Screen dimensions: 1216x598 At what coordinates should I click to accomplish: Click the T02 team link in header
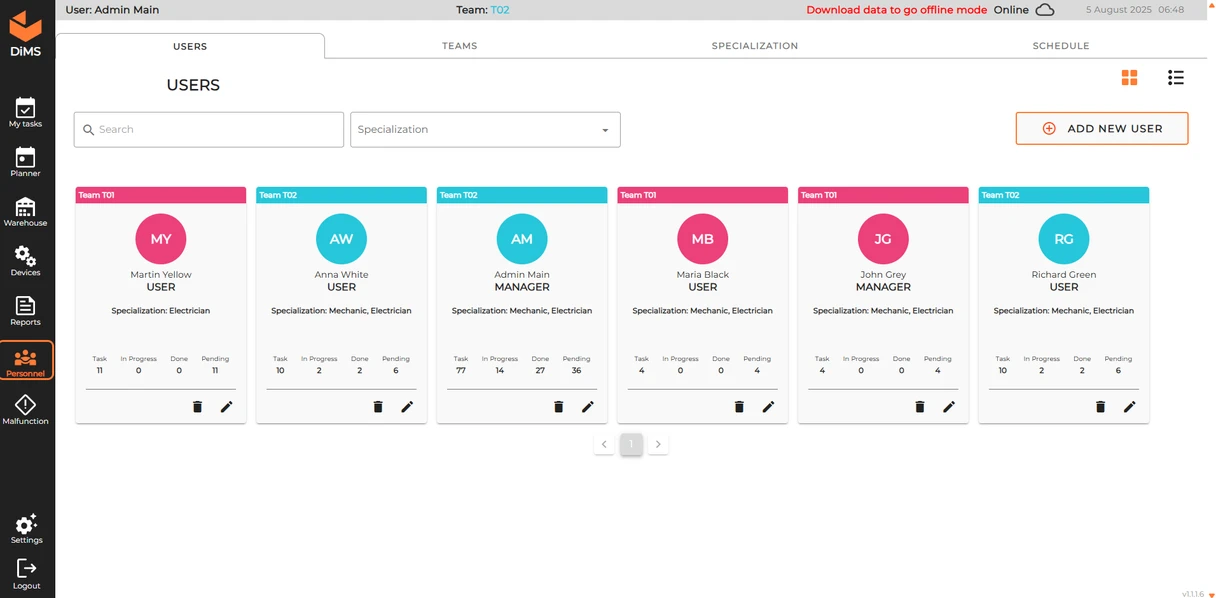499,10
